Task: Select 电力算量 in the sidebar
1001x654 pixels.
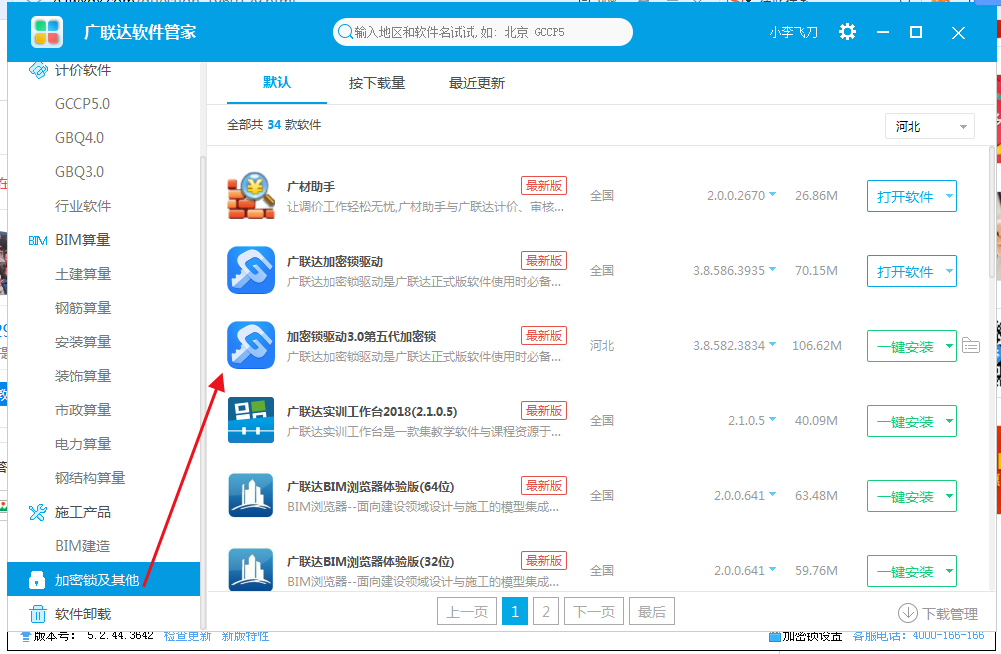Action: tap(83, 444)
